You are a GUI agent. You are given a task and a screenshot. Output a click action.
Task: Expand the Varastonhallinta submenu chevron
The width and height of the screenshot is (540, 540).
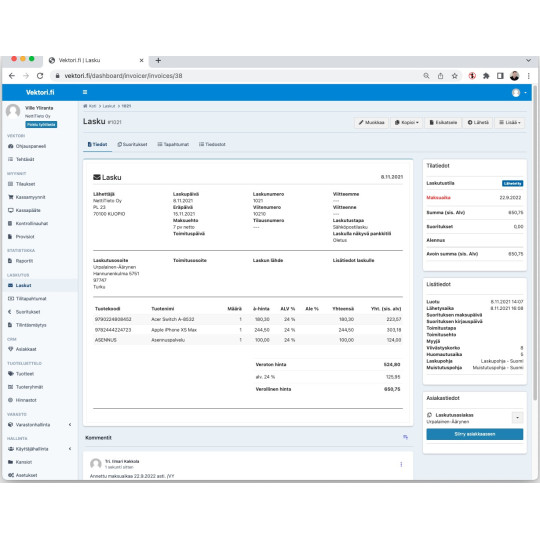pyautogui.click(x=70, y=425)
